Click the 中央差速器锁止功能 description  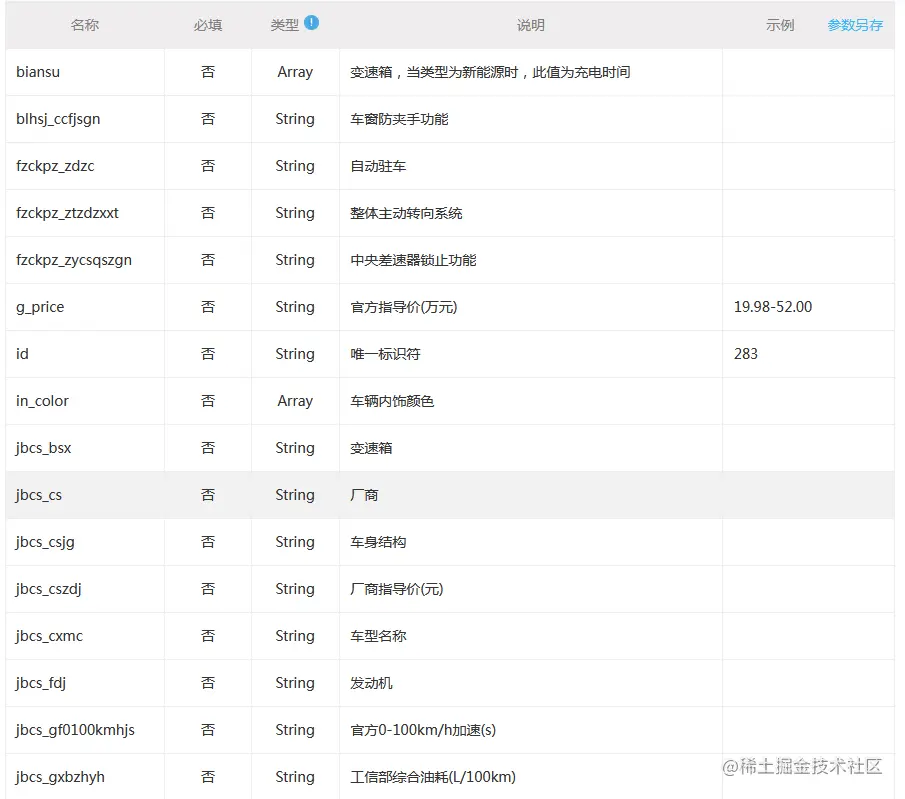pos(413,260)
